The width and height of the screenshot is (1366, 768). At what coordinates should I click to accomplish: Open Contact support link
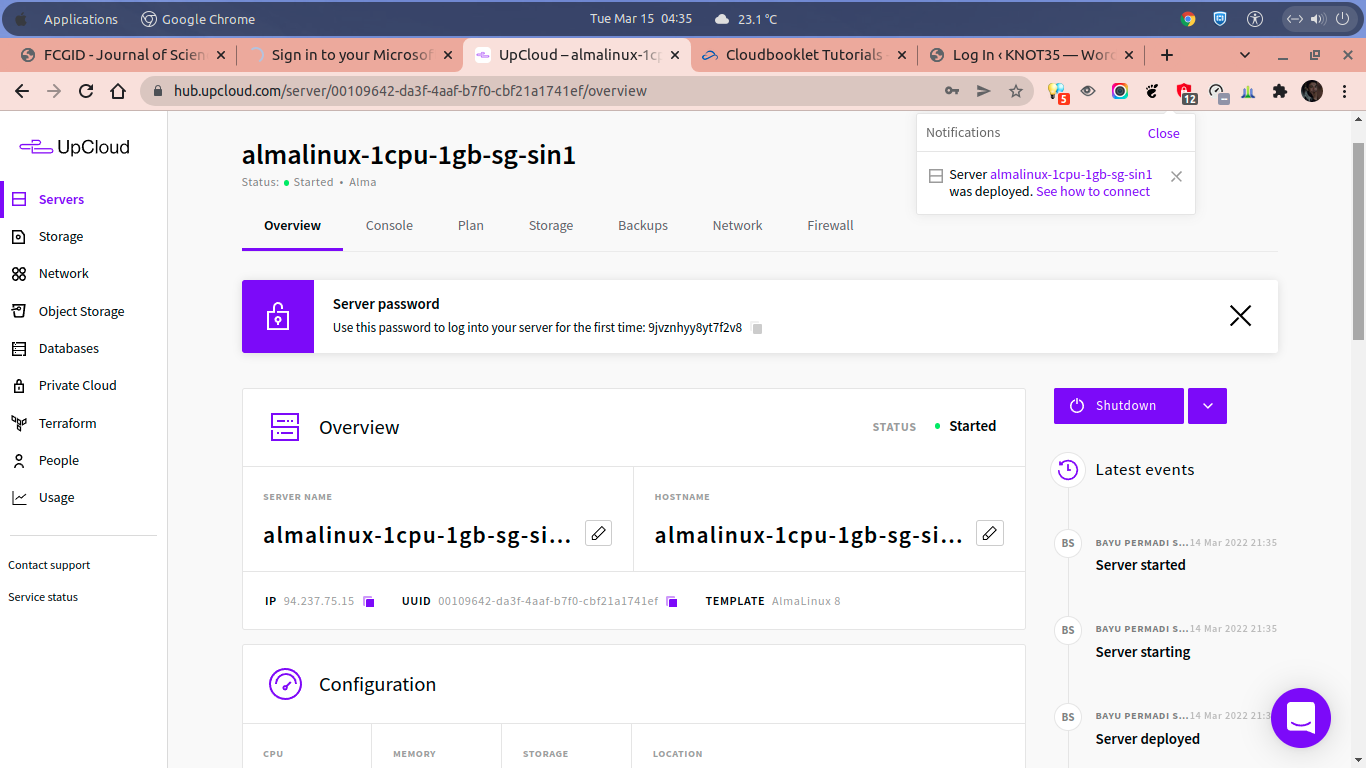49,565
